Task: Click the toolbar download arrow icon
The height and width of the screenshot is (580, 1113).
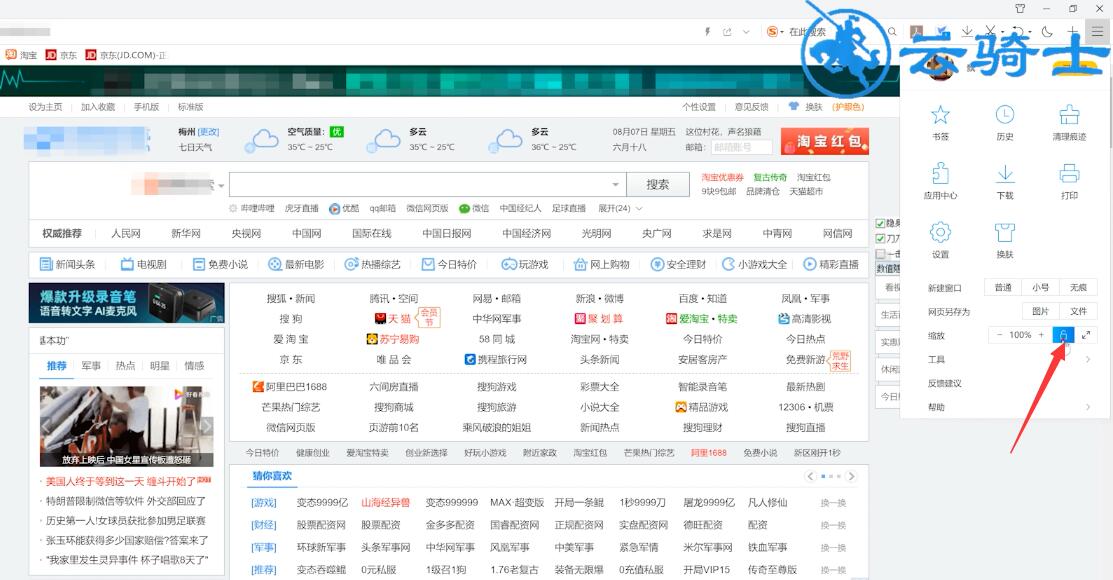Action: pos(967,32)
